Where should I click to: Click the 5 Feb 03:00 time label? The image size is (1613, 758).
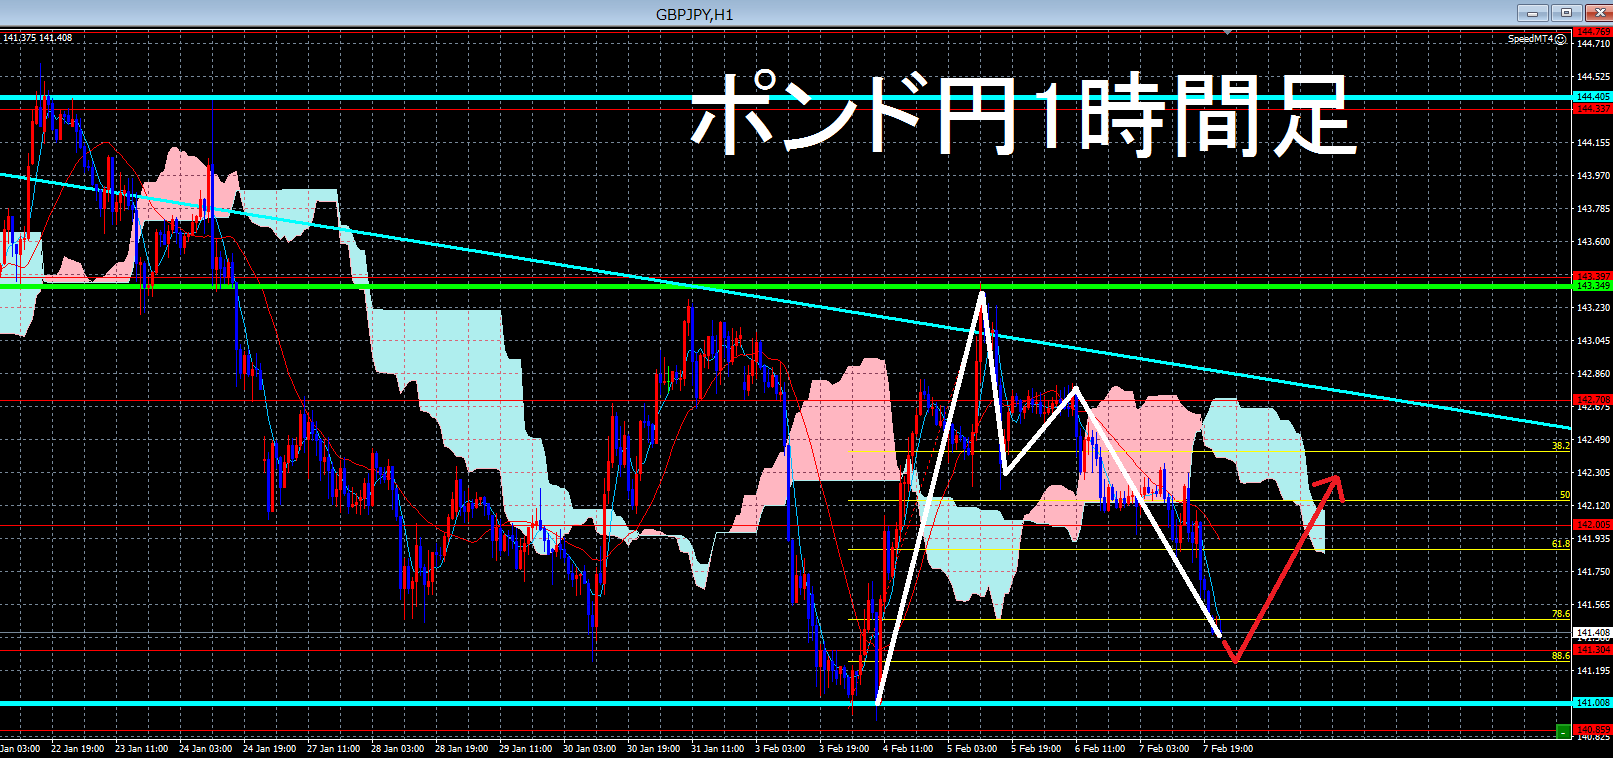[971, 749]
